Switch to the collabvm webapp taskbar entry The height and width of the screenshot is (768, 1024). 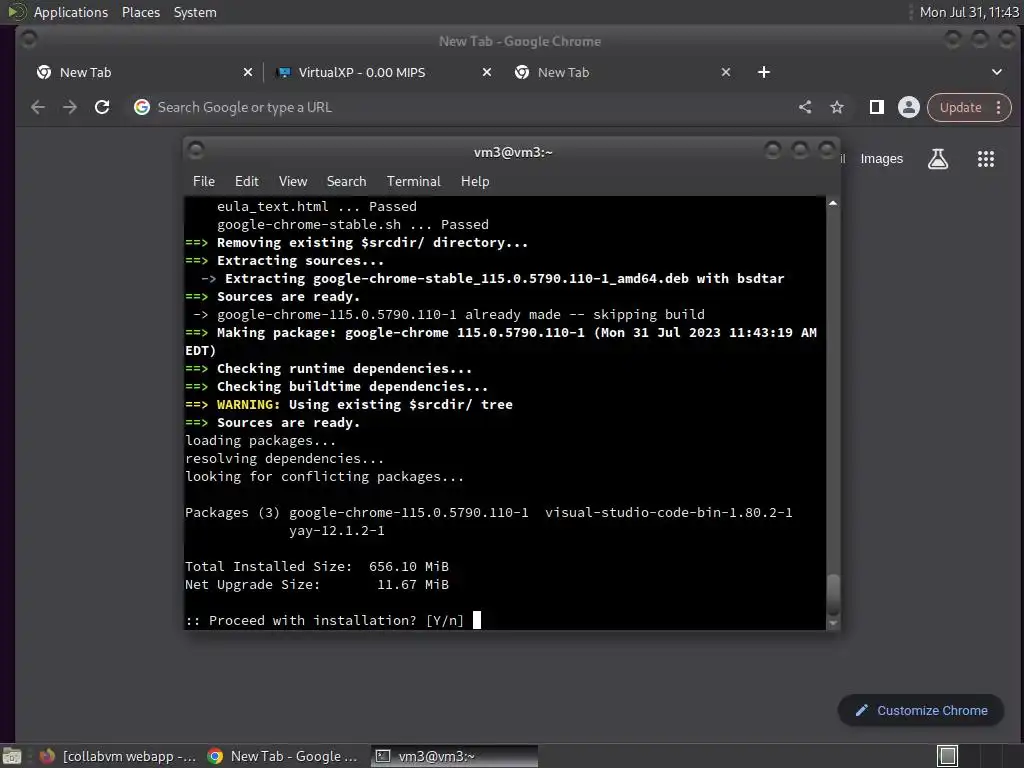tap(118, 756)
